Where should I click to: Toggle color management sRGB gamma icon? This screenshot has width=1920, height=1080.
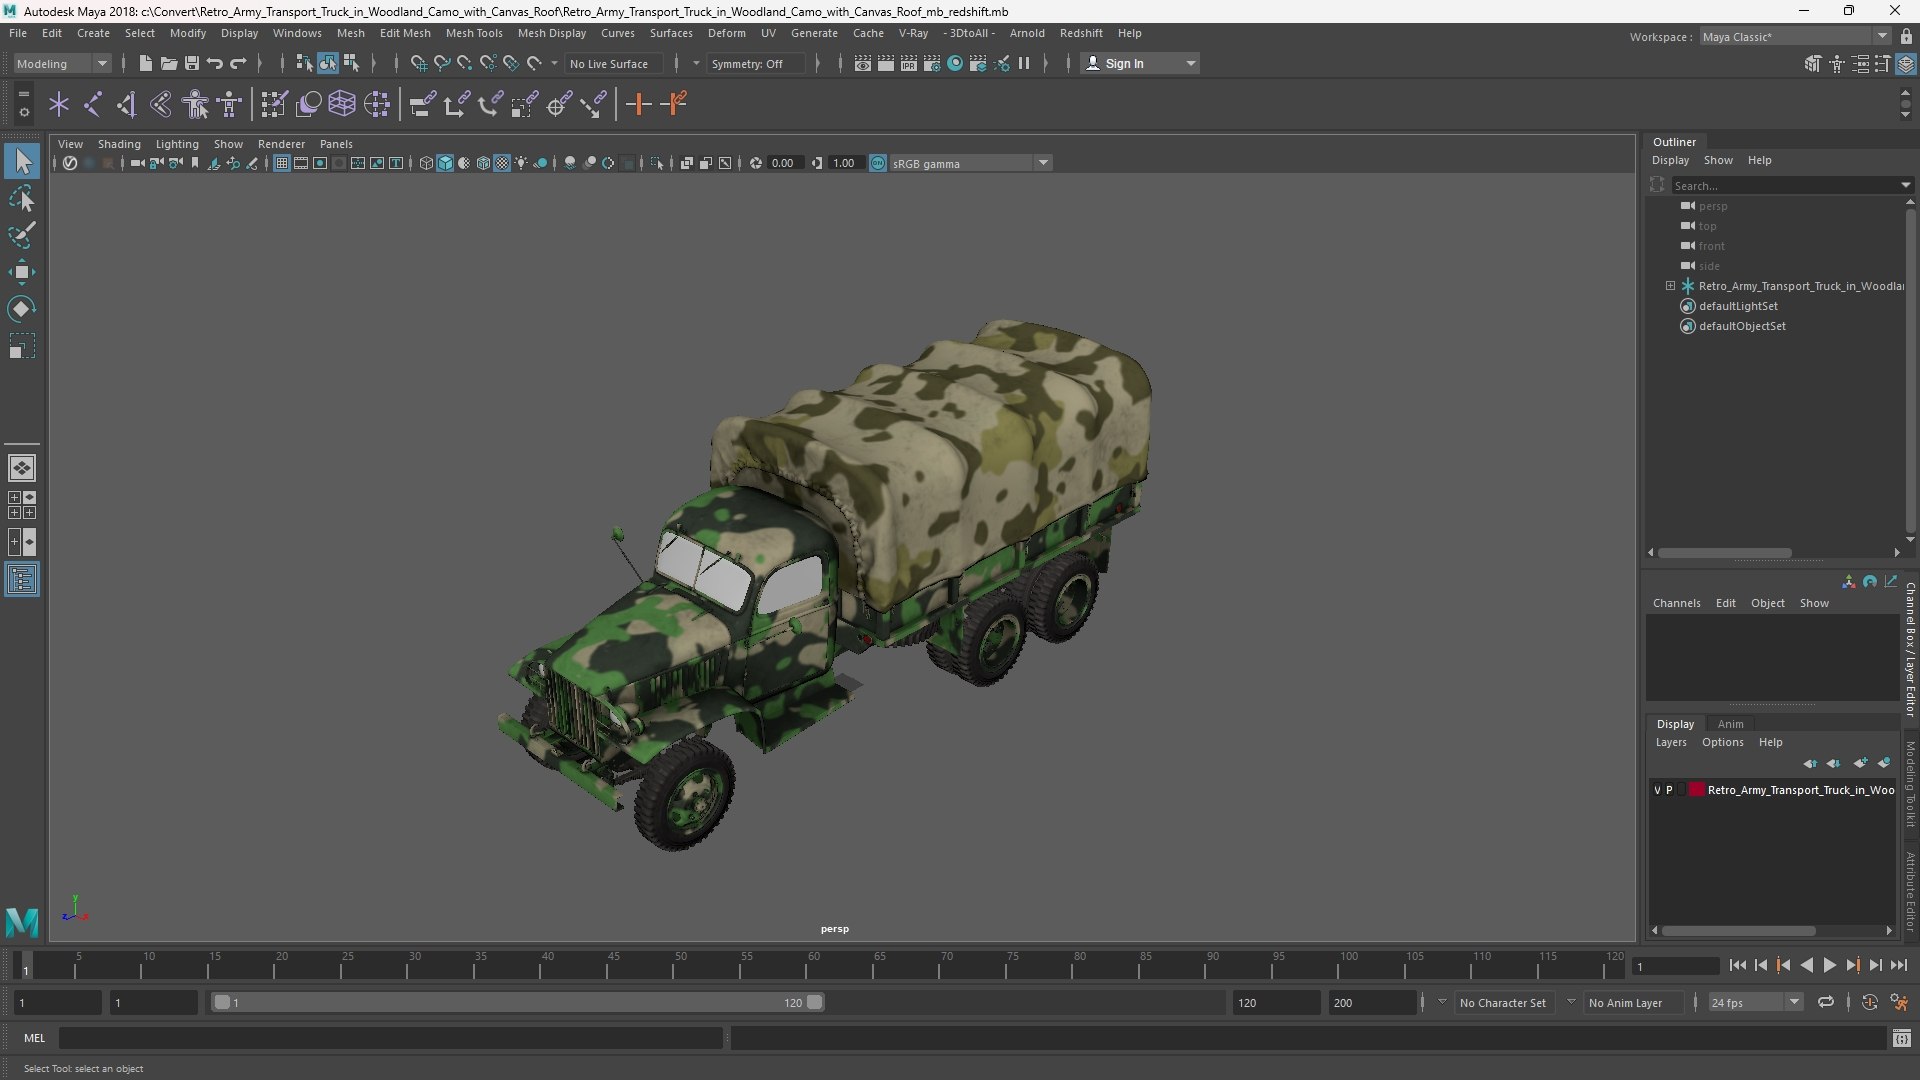[878, 163]
